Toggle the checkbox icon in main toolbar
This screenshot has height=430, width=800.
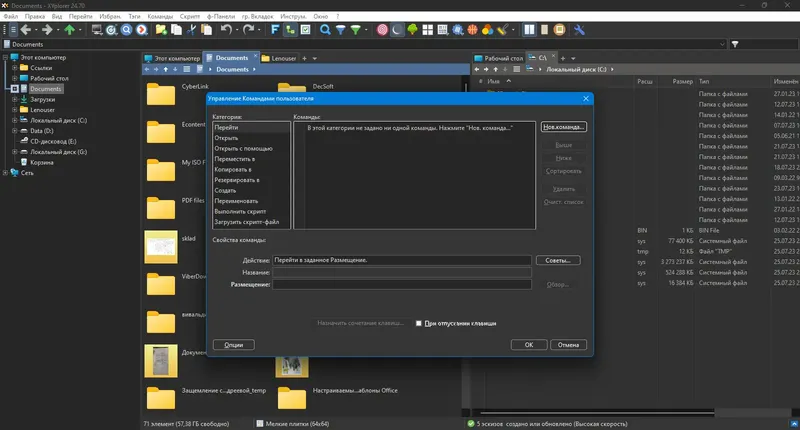tap(305, 30)
